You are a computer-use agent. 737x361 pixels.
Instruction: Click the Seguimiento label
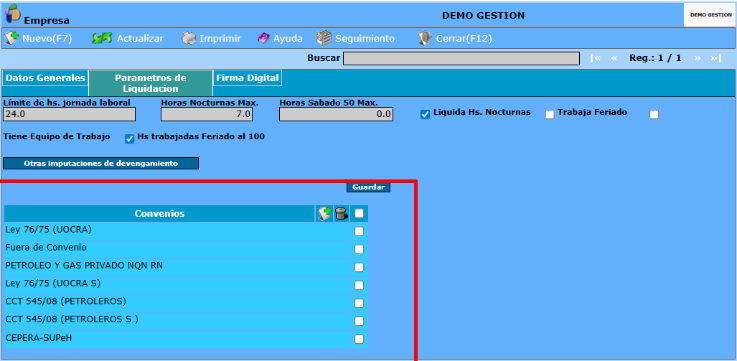[x=365, y=39]
